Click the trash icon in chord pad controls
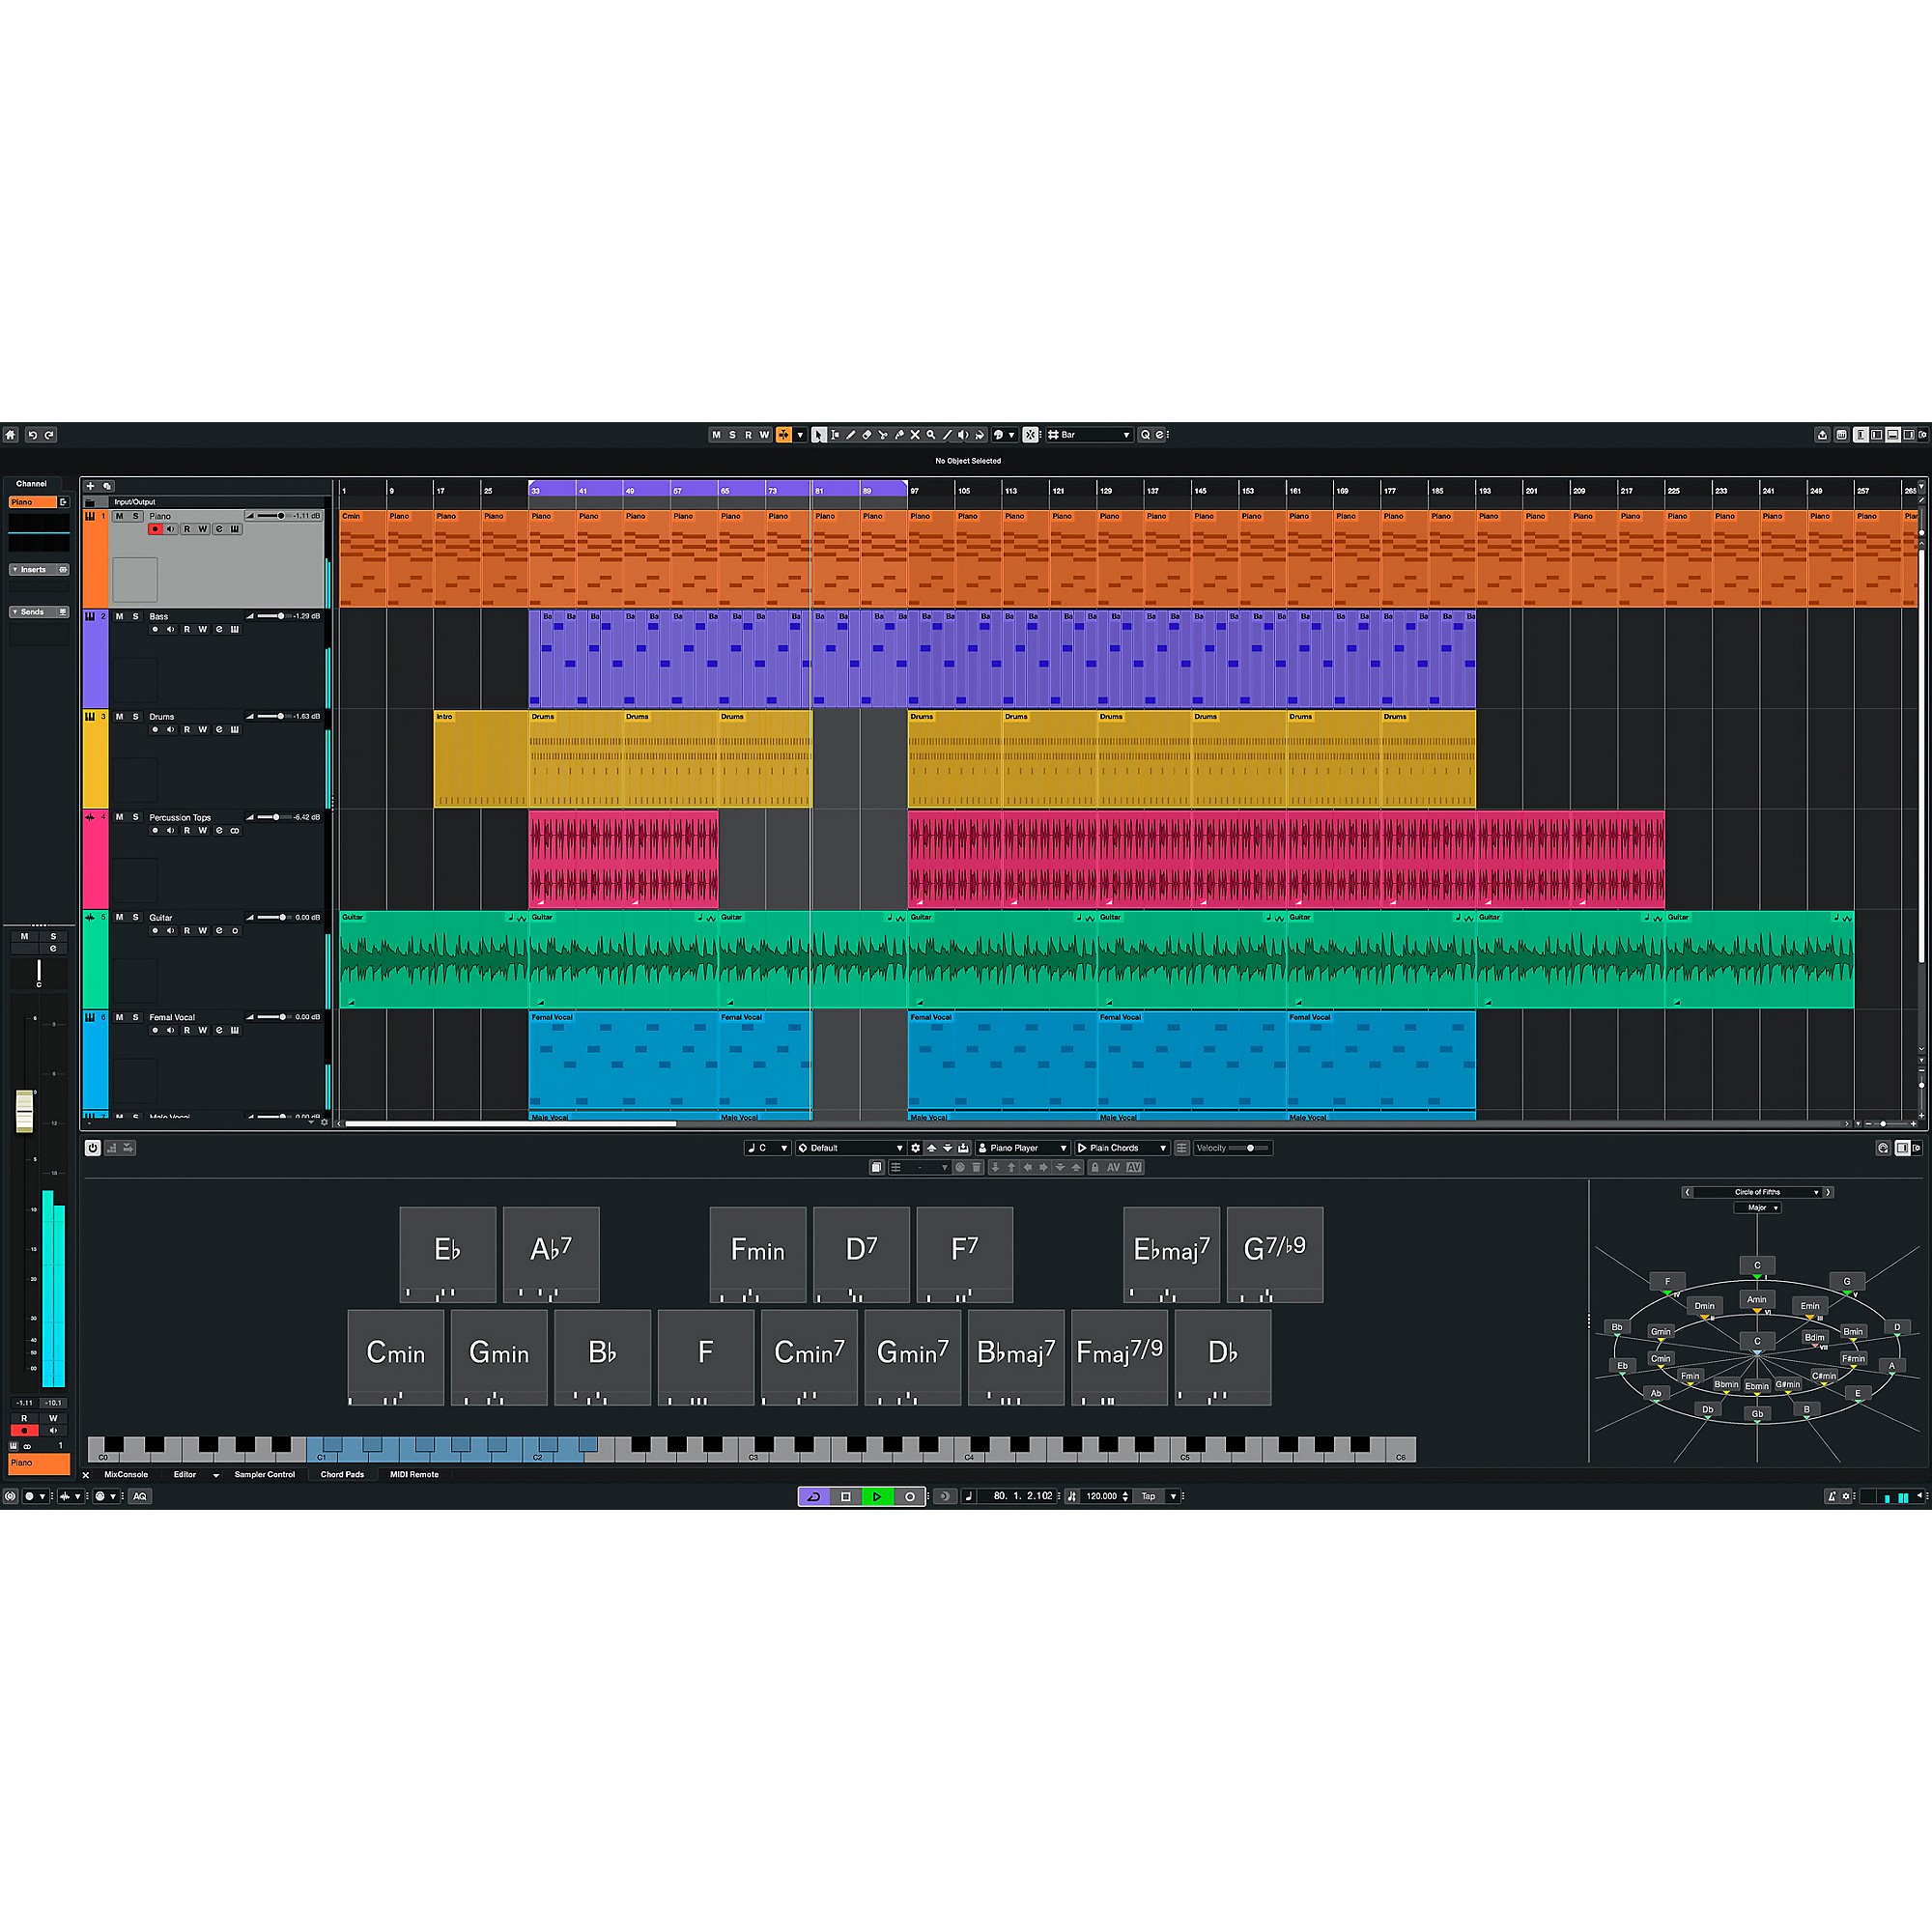Viewport: 1932px width, 1932px height. pos(975,1168)
